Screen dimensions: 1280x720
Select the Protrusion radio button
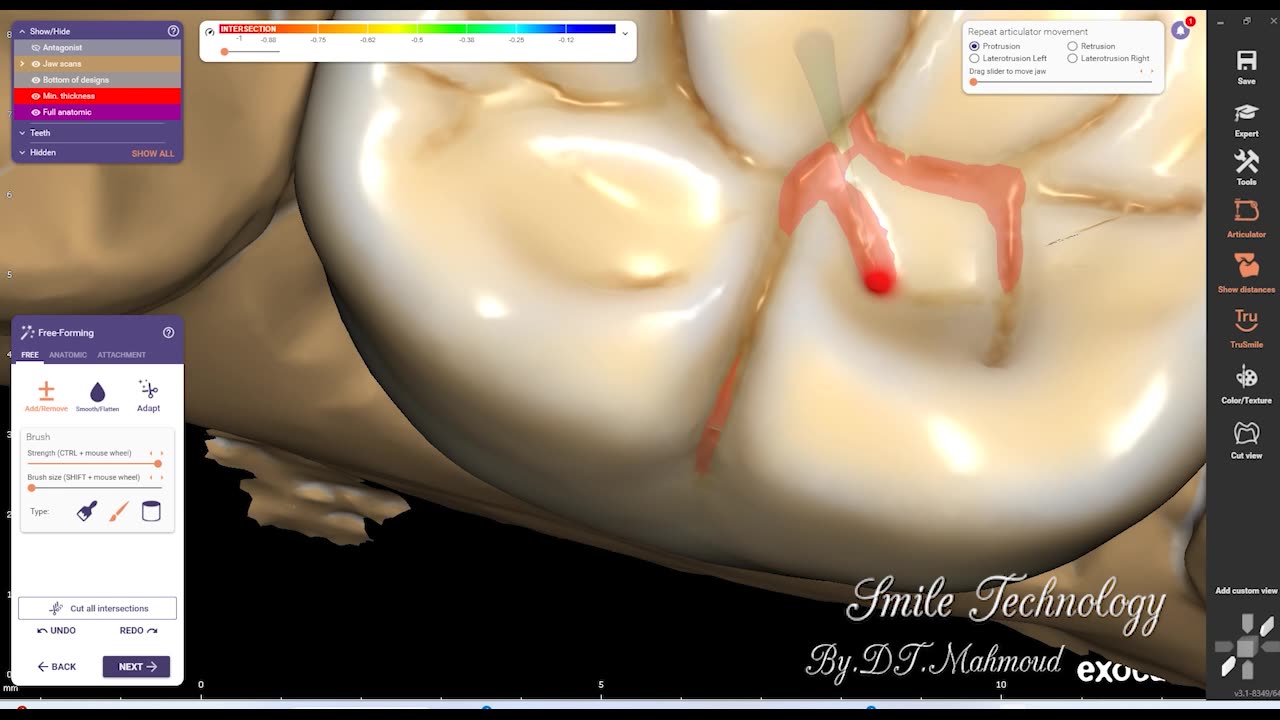tap(974, 46)
